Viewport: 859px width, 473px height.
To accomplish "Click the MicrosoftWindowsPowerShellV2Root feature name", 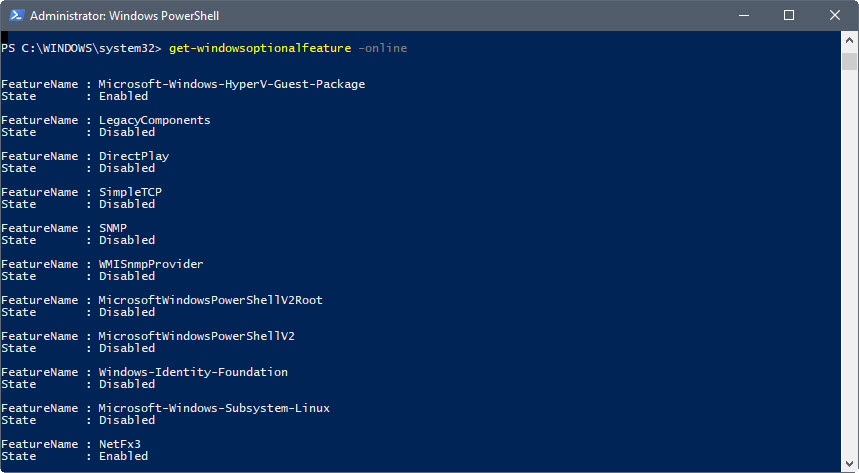I will pyautogui.click(x=210, y=300).
